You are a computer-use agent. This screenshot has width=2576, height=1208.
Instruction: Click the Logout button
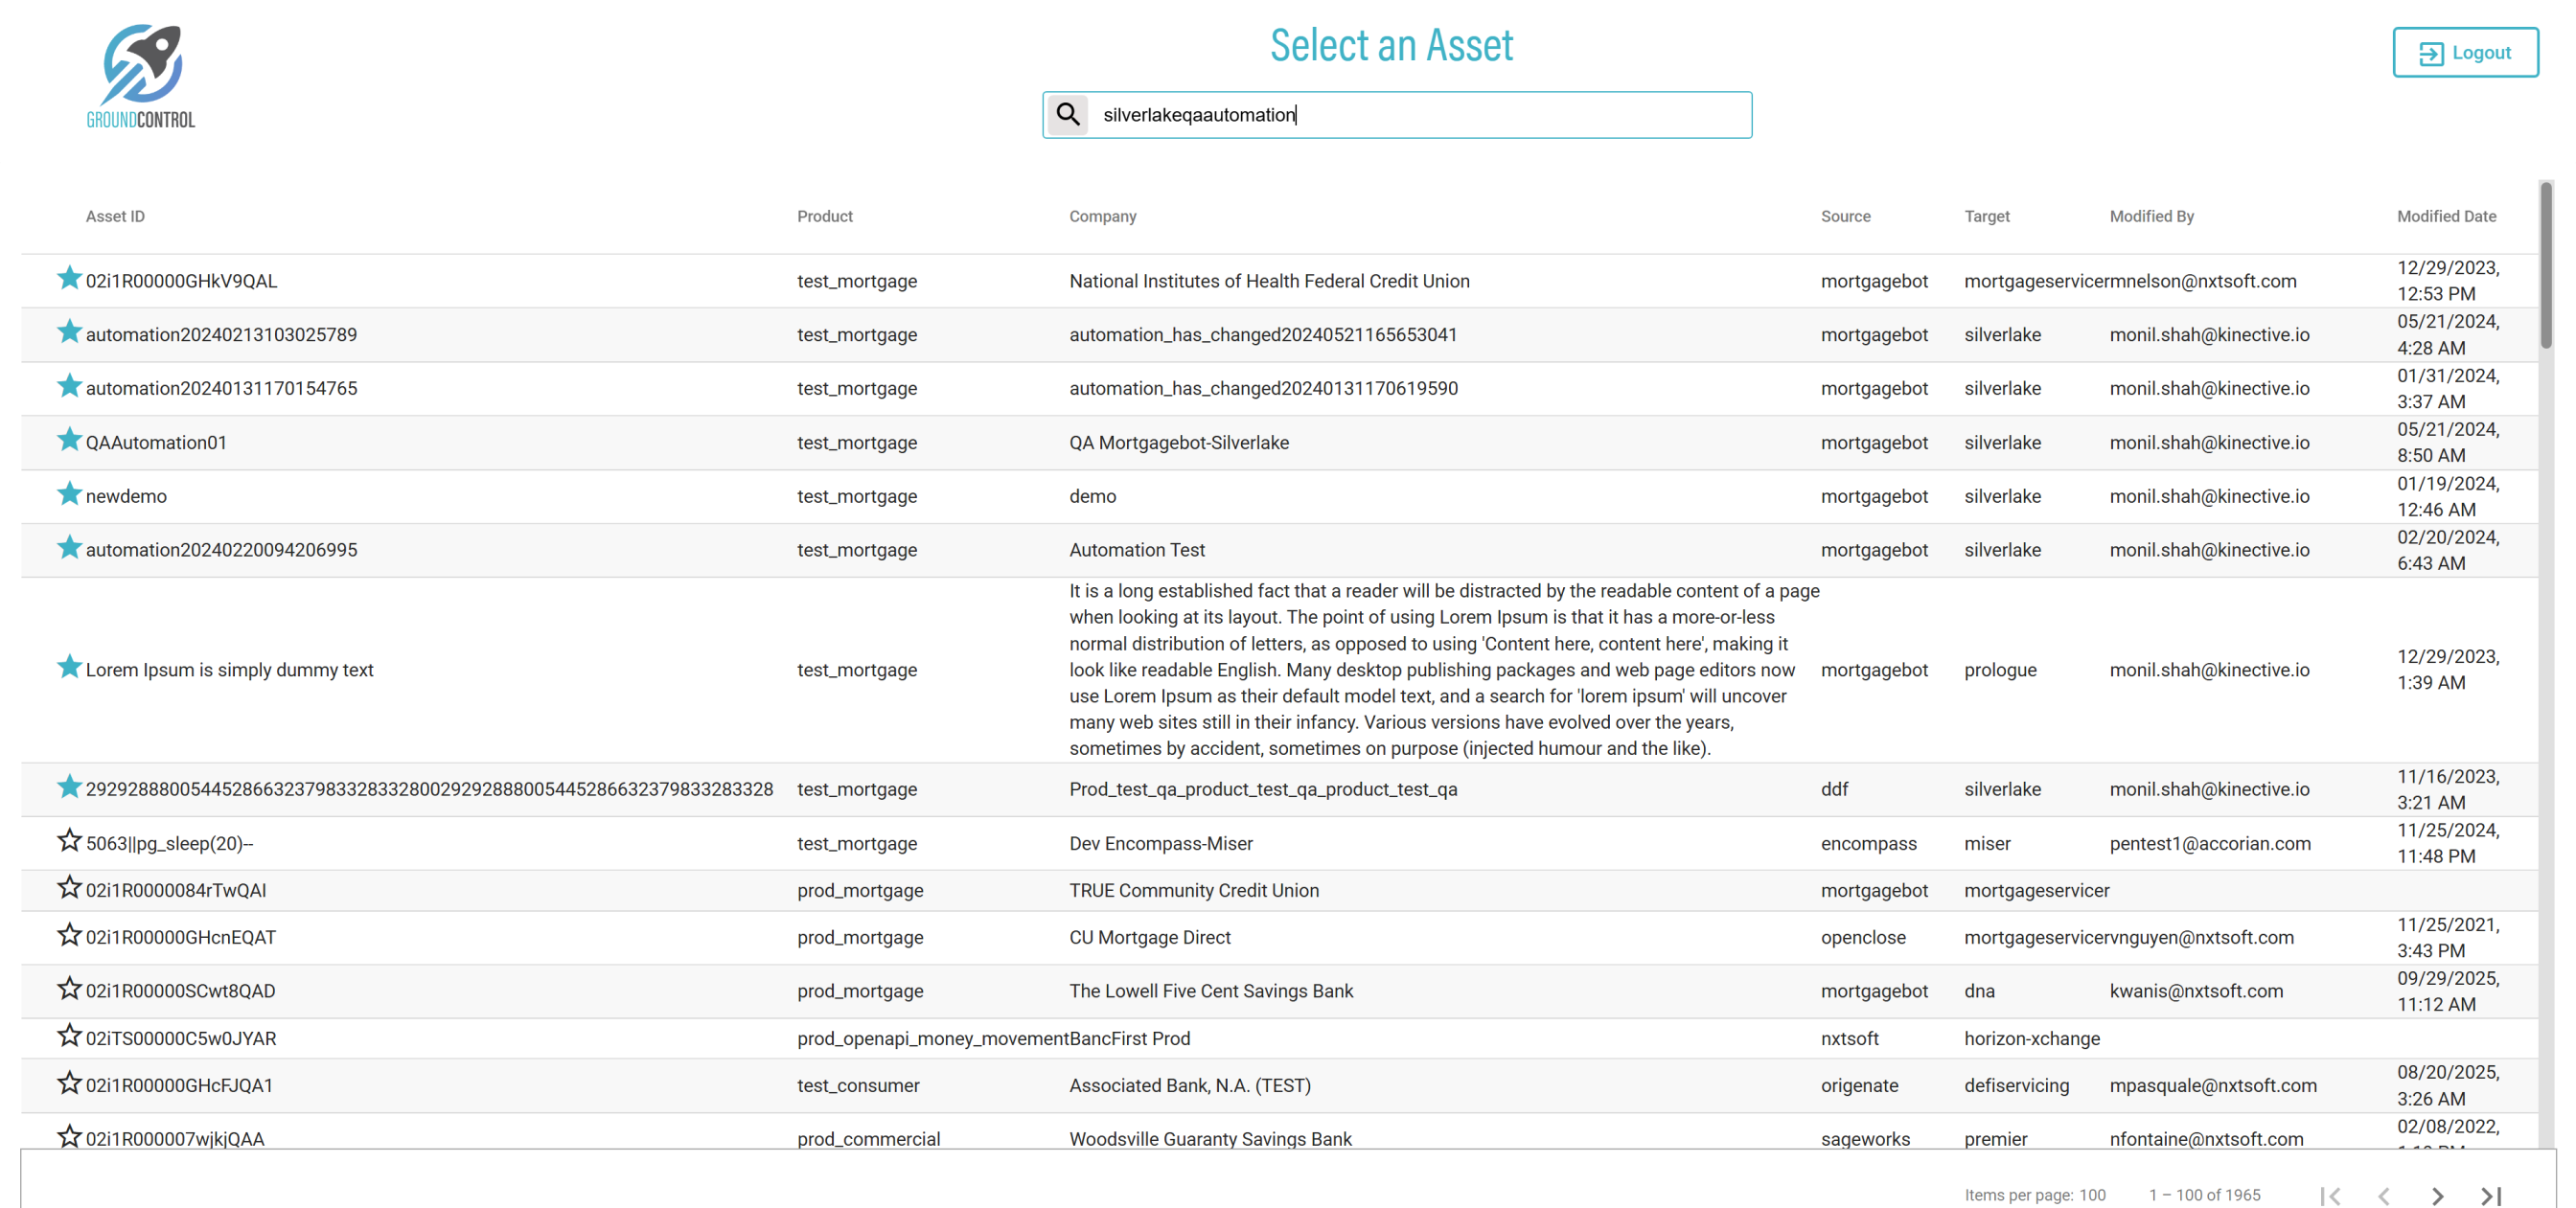2464,52
